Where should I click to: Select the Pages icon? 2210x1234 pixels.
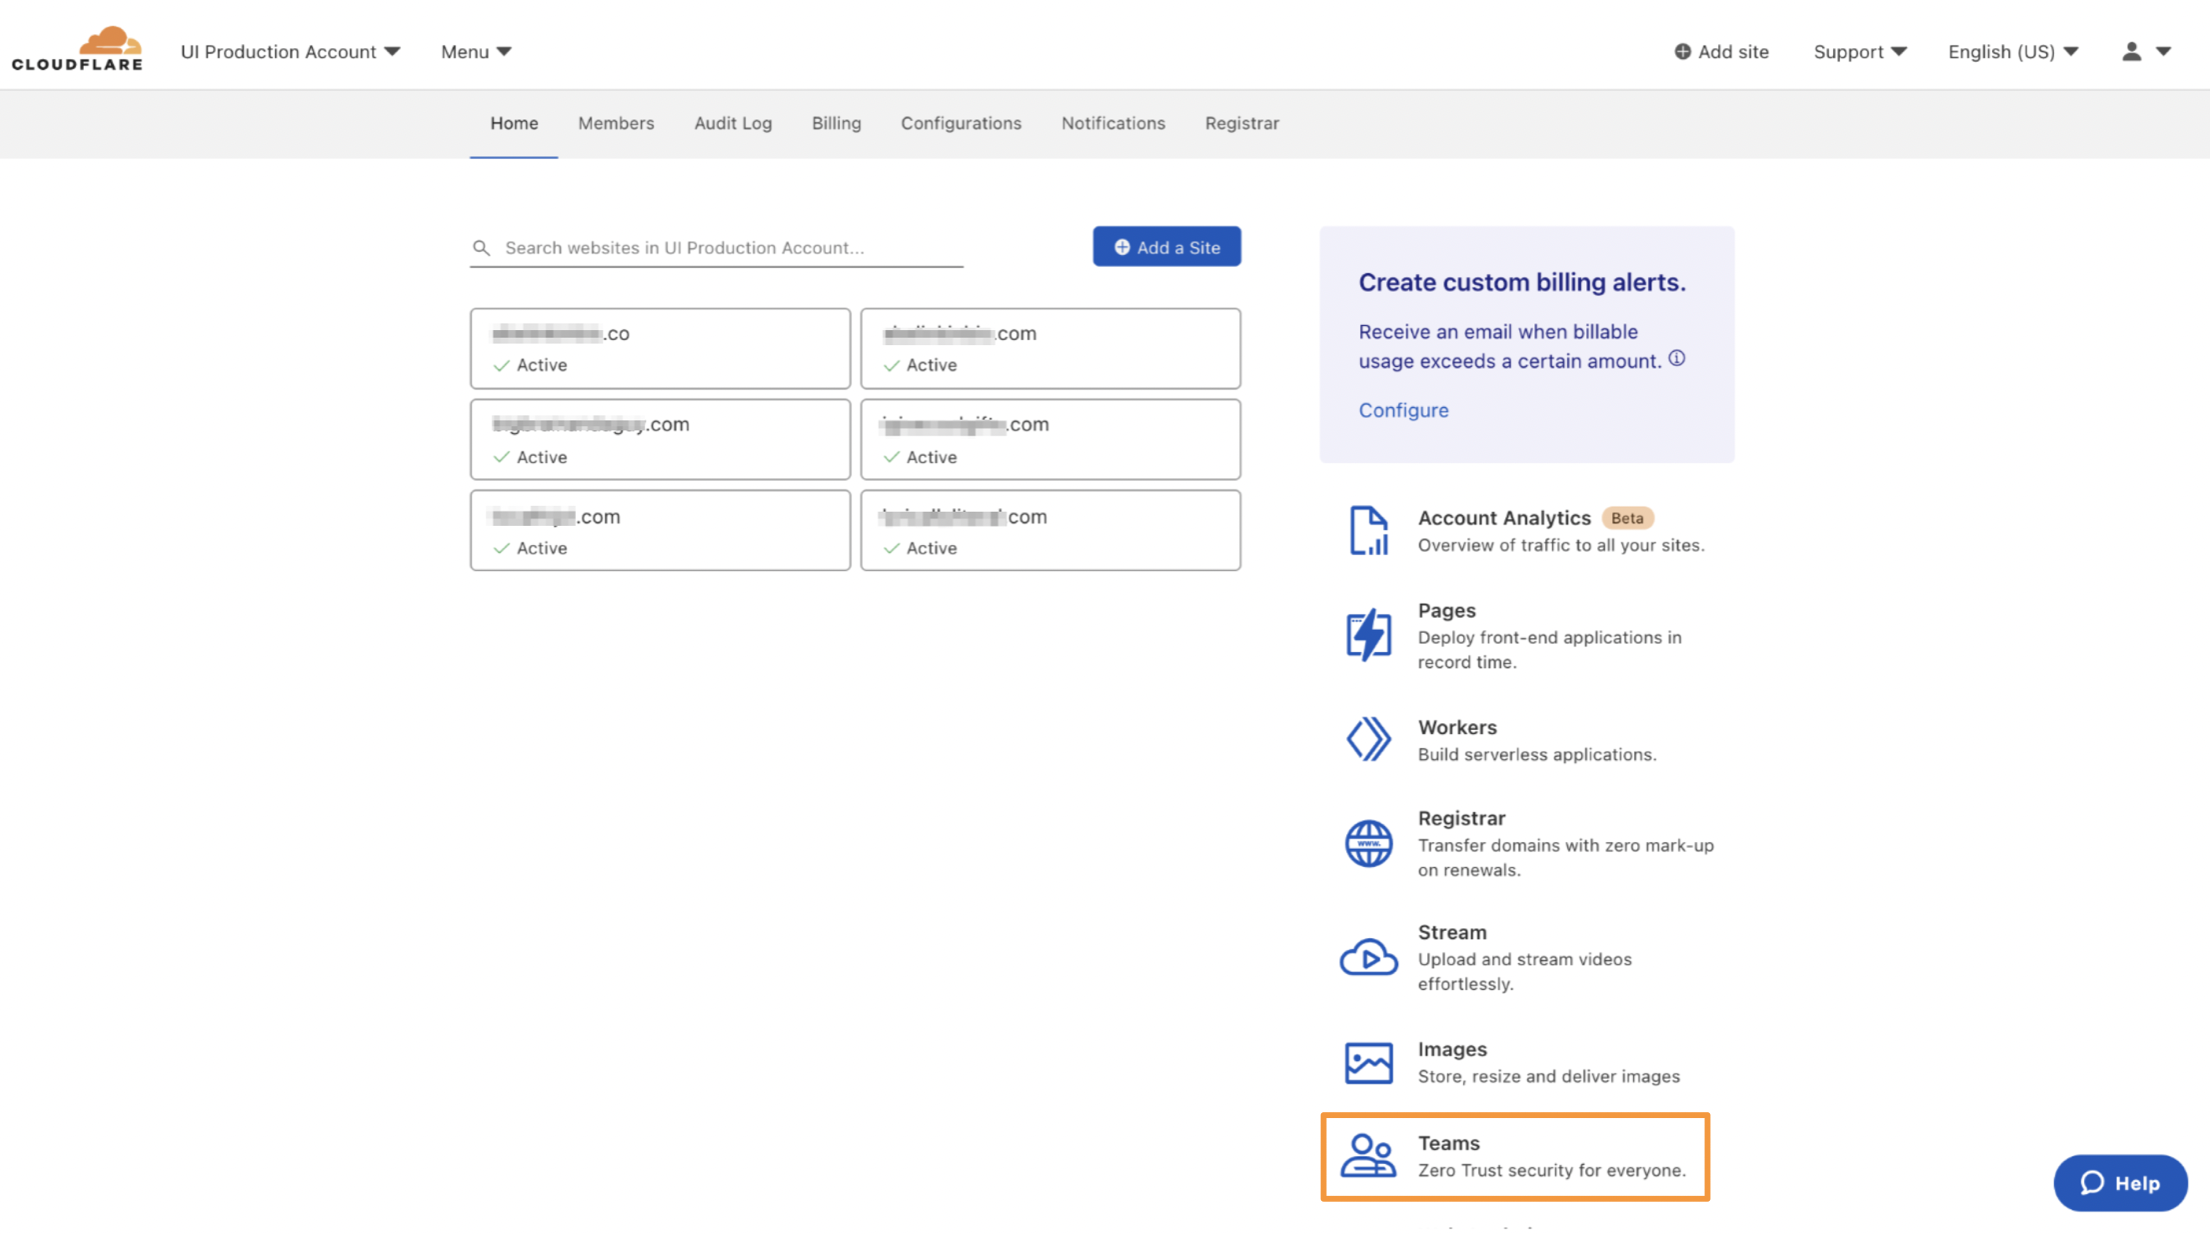point(1369,635)
